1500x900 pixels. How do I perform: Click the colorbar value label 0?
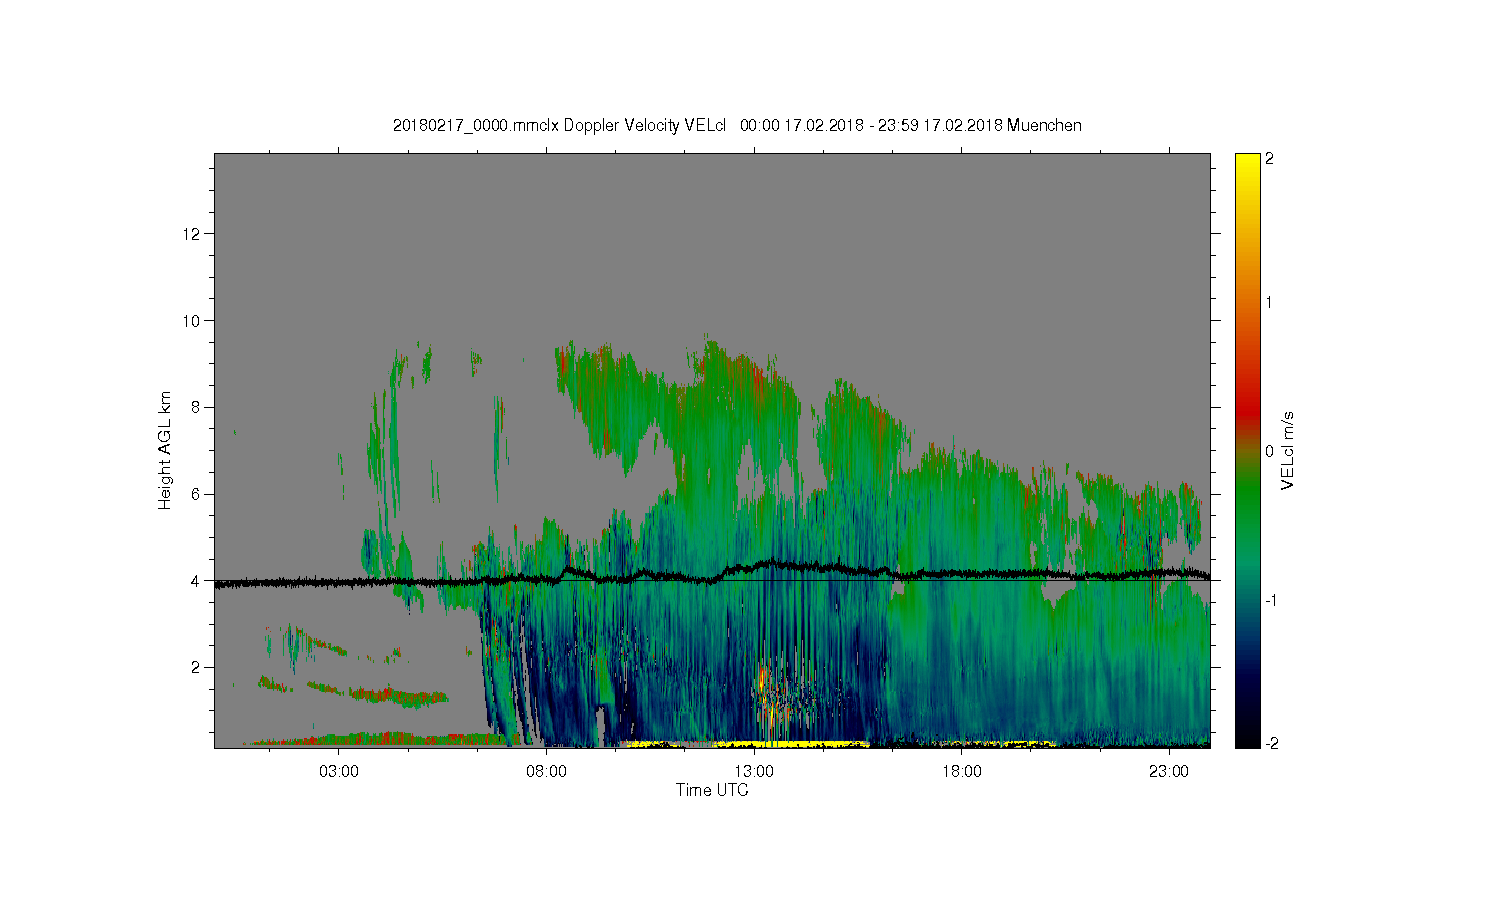pyautogui.click(x=1269, y=451)
